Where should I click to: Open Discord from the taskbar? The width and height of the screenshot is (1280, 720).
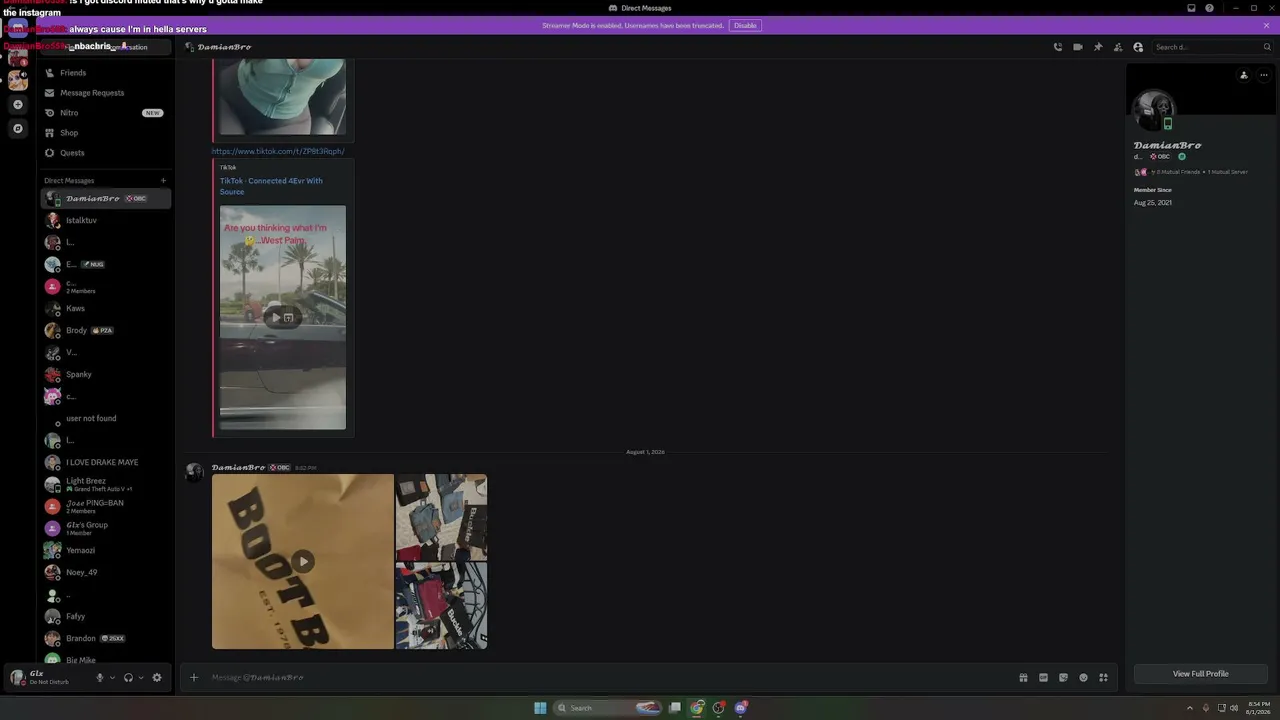pos(741,708)
